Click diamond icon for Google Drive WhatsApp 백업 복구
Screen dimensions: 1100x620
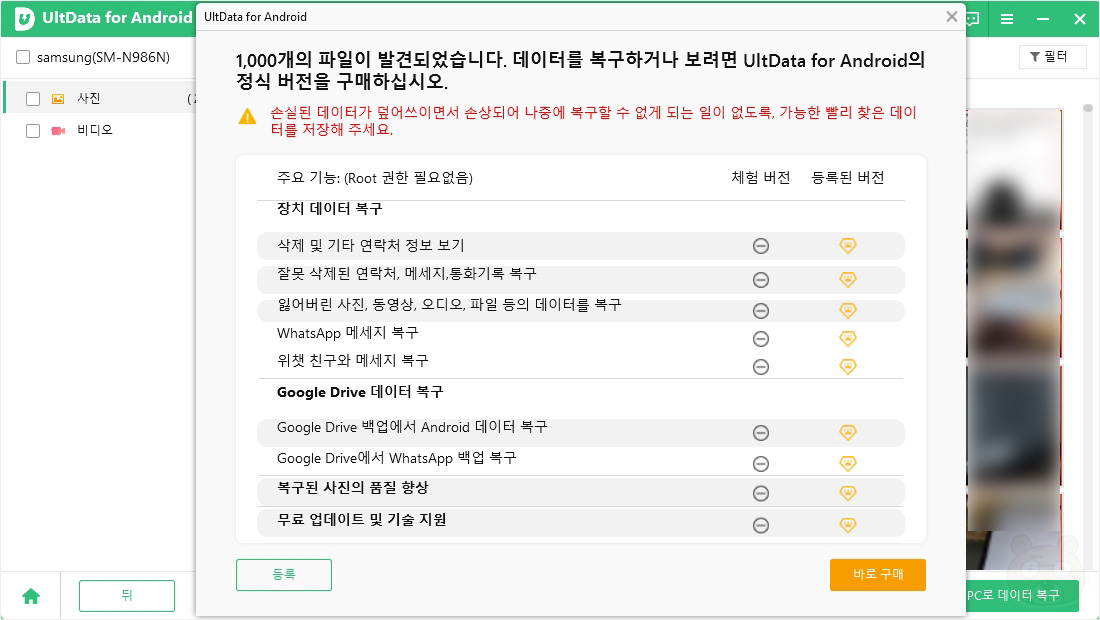coord(847,463)
